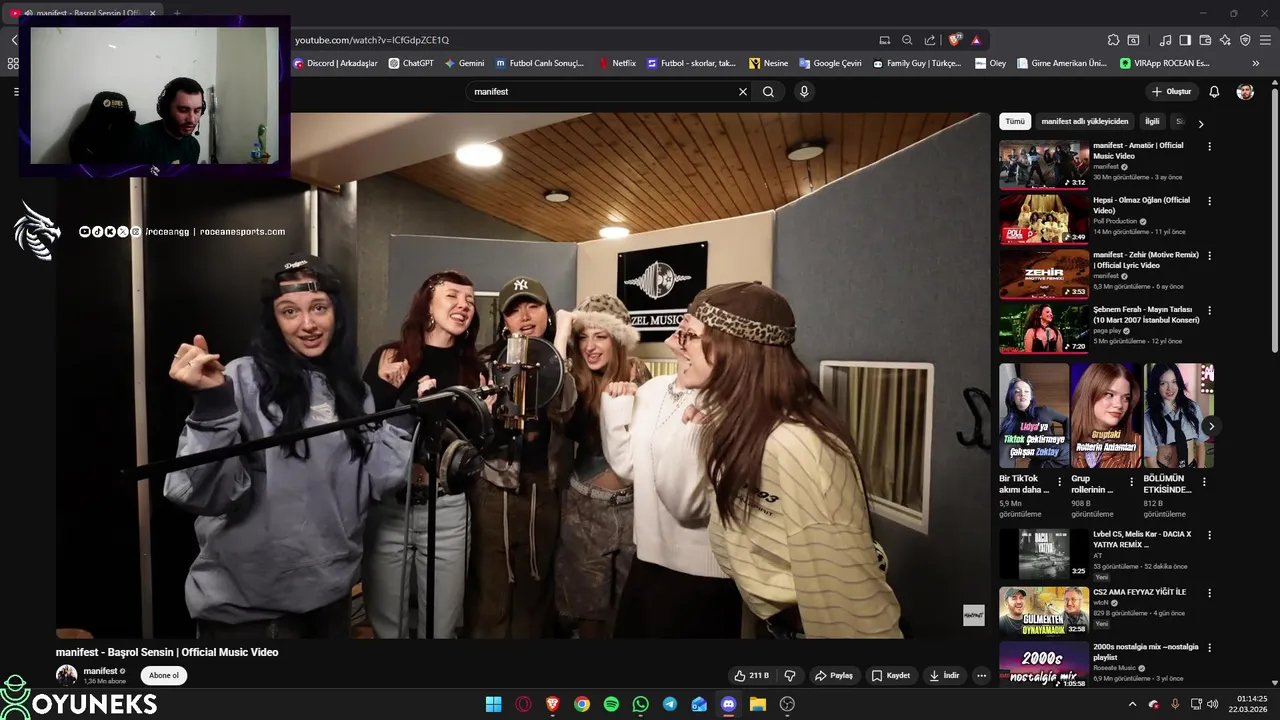Open the YouTube account avatar menu
This screenshot has height=720, width=1280.
1245,91
